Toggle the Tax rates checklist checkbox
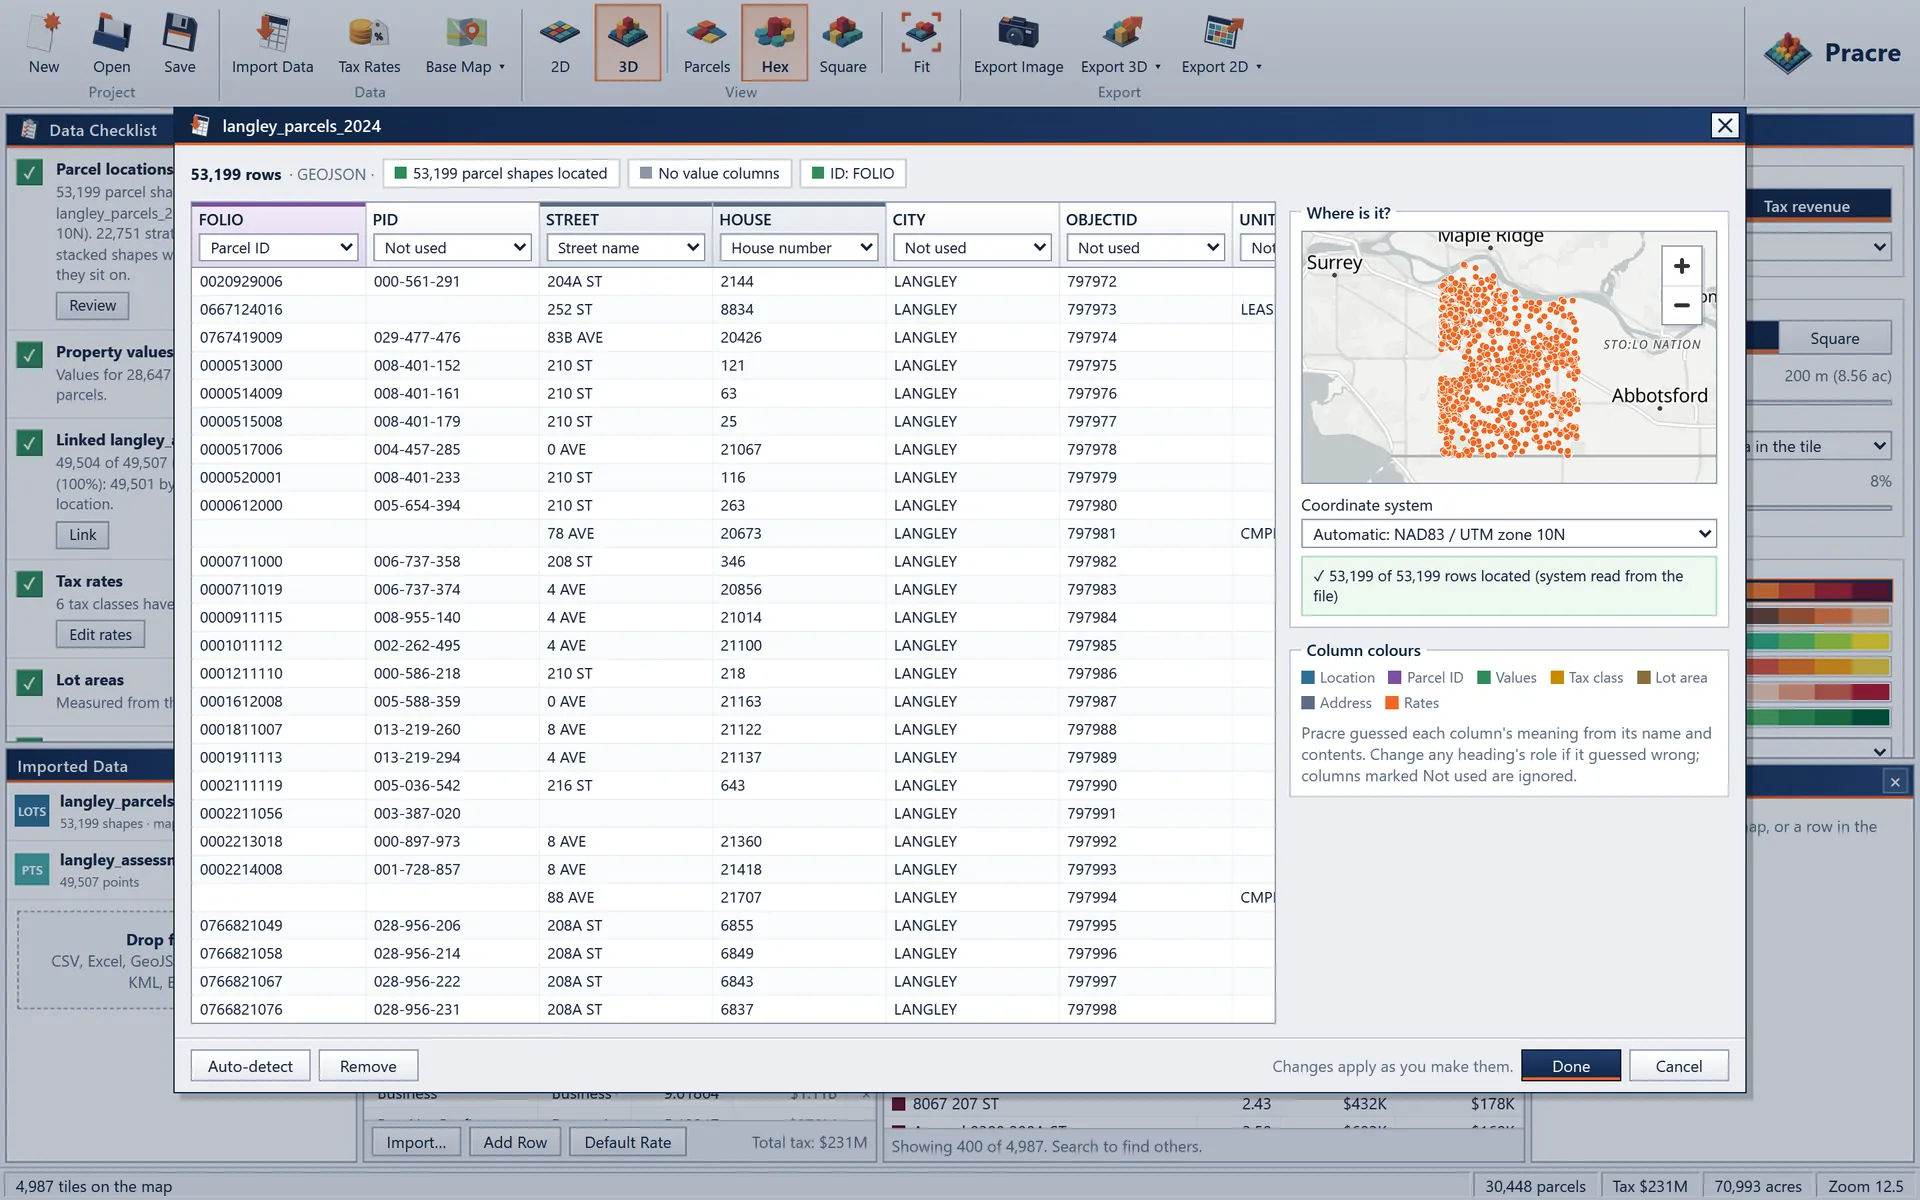1920x1200 pixels. click(29, 584)
